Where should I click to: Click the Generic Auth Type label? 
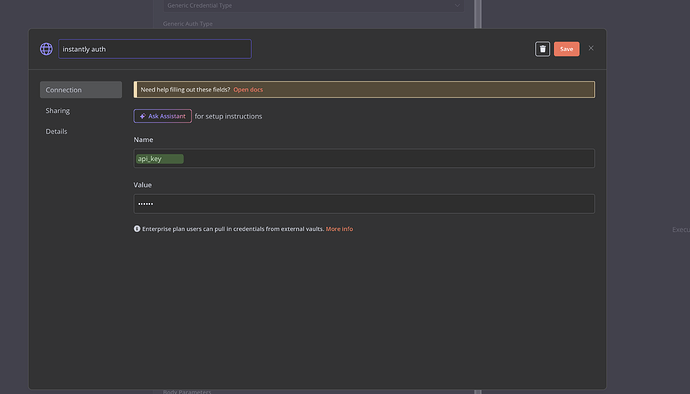(x=187, y=24)
